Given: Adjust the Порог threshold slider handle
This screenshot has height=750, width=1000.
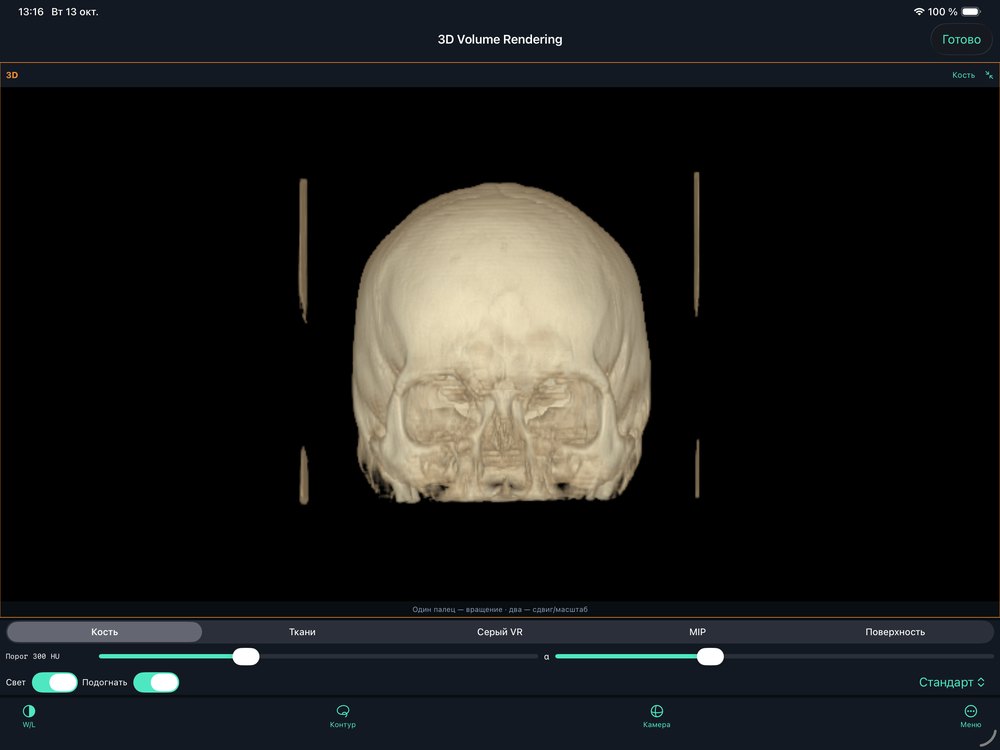Looking at the screenshot, I should [x=246, y=656].
